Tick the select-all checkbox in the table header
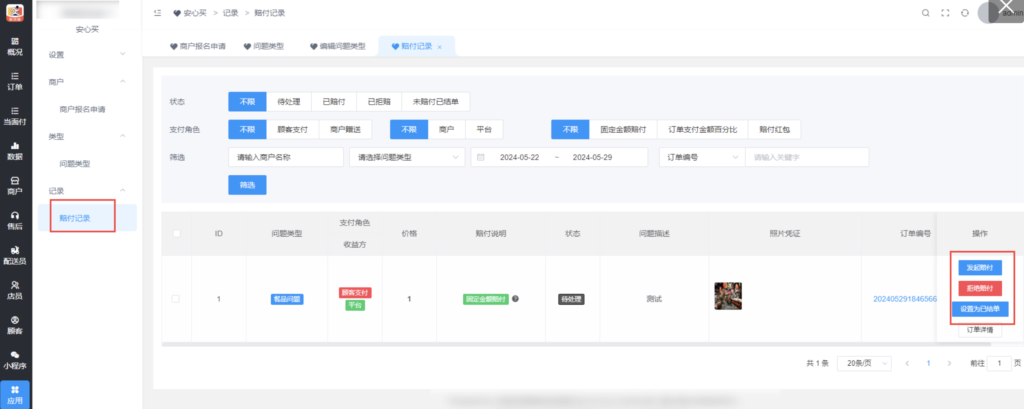Viewport: 1024px width, 409px height. pos(176,233)
